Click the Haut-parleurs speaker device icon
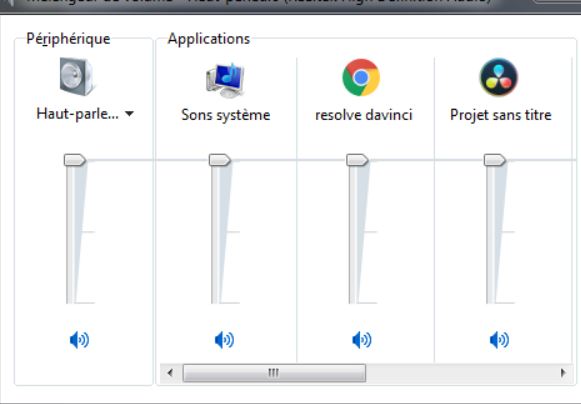The width and height of the screenshot is (581, 404). click(77, 77)
